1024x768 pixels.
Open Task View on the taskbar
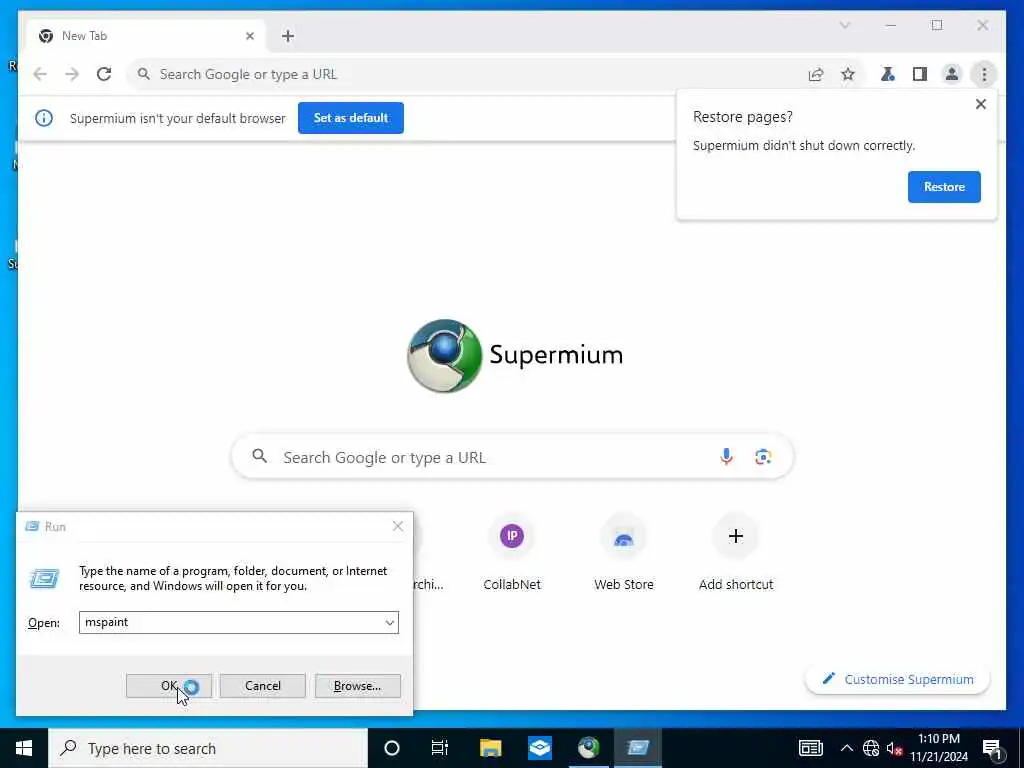(x=440, y=748)
